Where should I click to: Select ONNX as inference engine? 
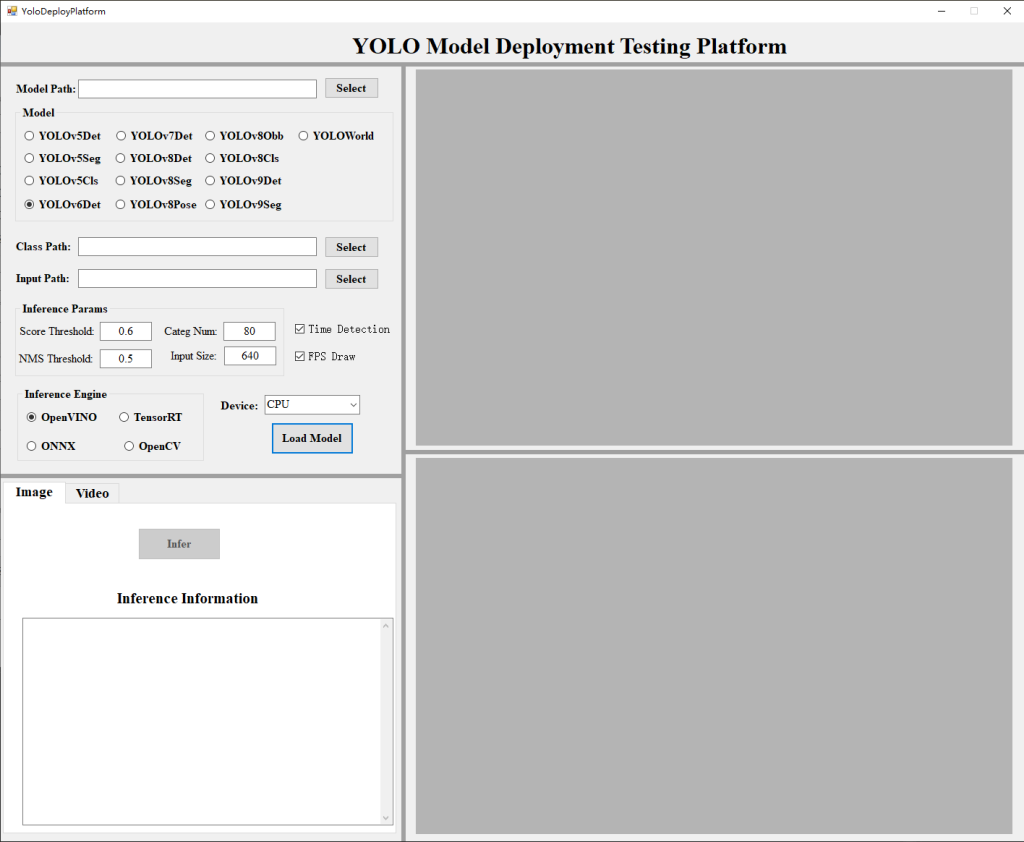(x=29, y=446)
